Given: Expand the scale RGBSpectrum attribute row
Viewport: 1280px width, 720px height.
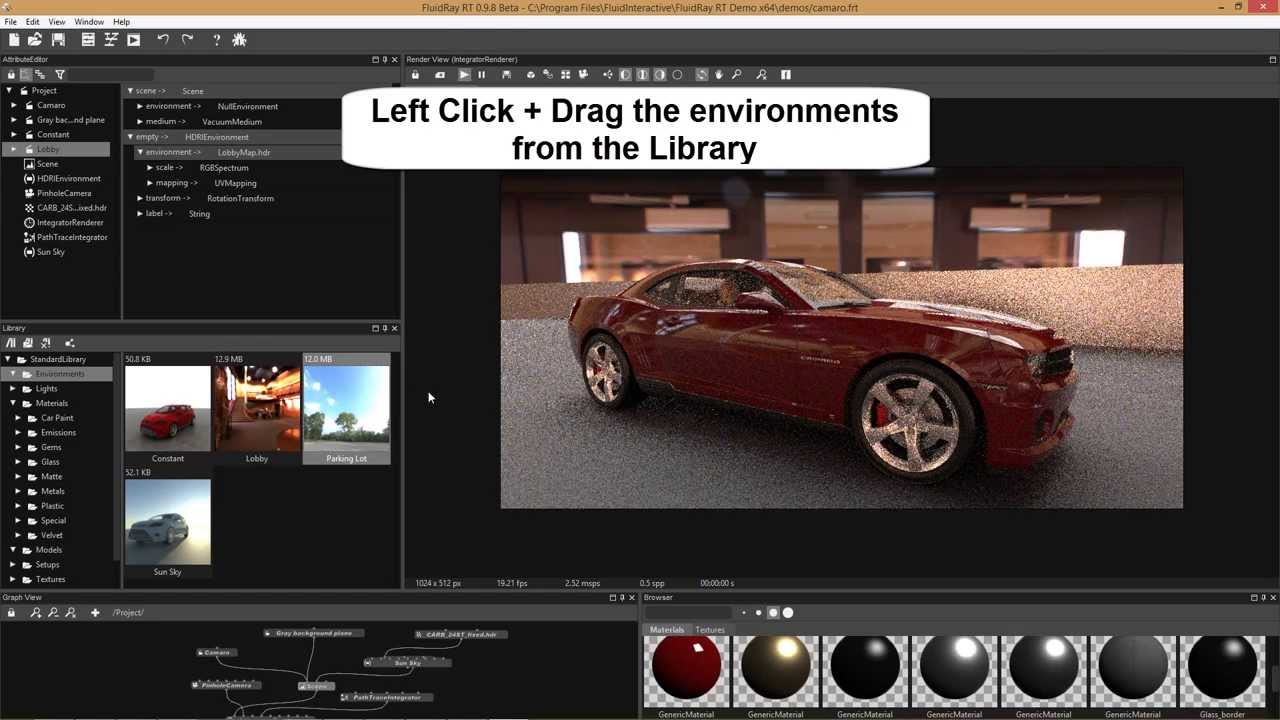Looking at the screenshot, I should click(x=150, y=168).
